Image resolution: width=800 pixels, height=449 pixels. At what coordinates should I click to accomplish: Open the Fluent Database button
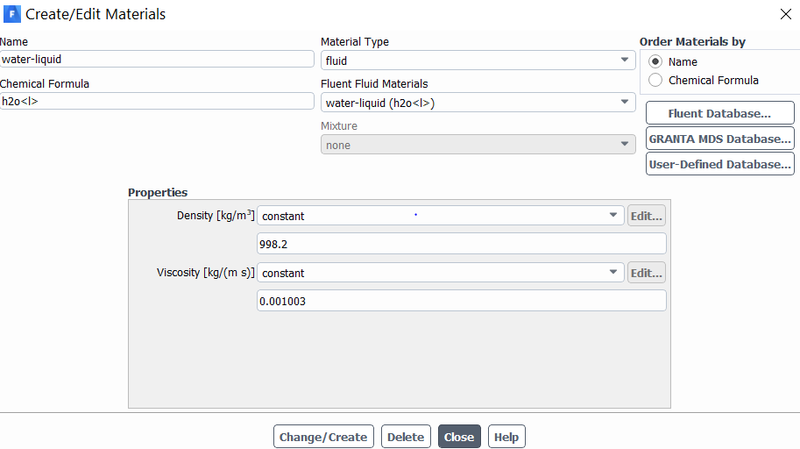[720, 113]
